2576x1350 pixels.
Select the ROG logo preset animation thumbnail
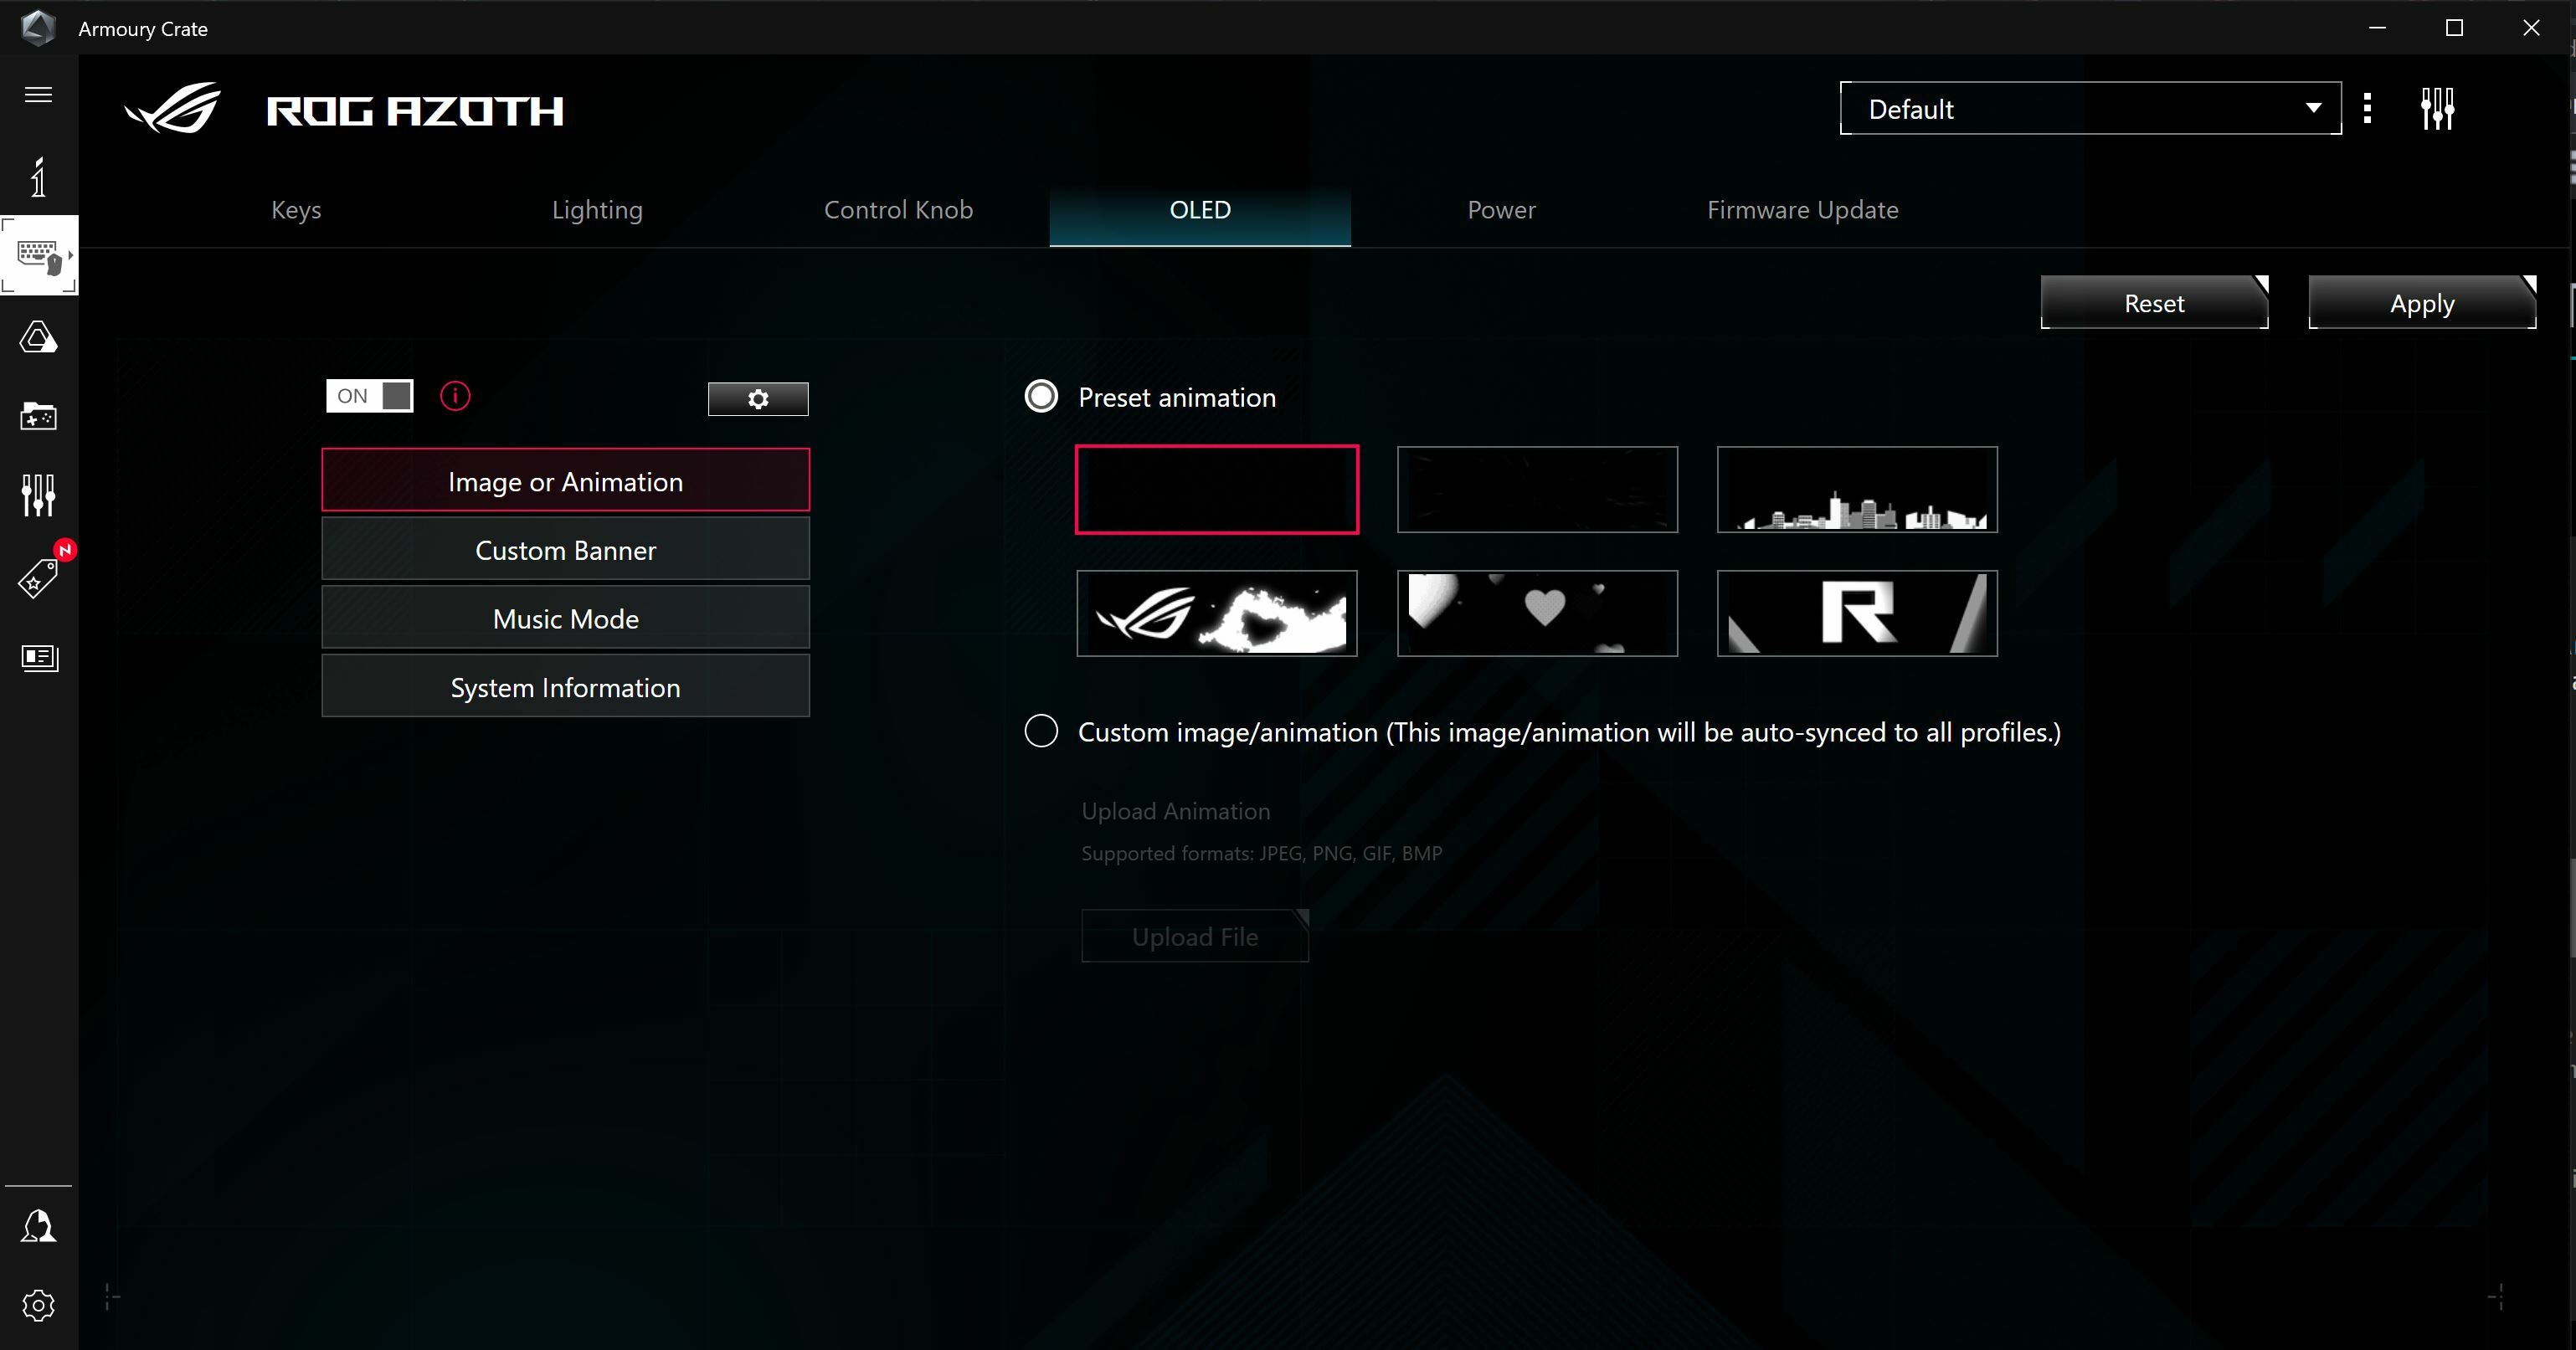[1216, 614]
